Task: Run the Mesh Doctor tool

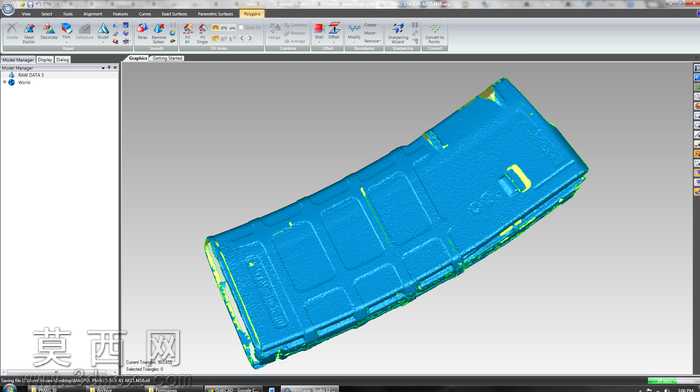Action: 29,34
